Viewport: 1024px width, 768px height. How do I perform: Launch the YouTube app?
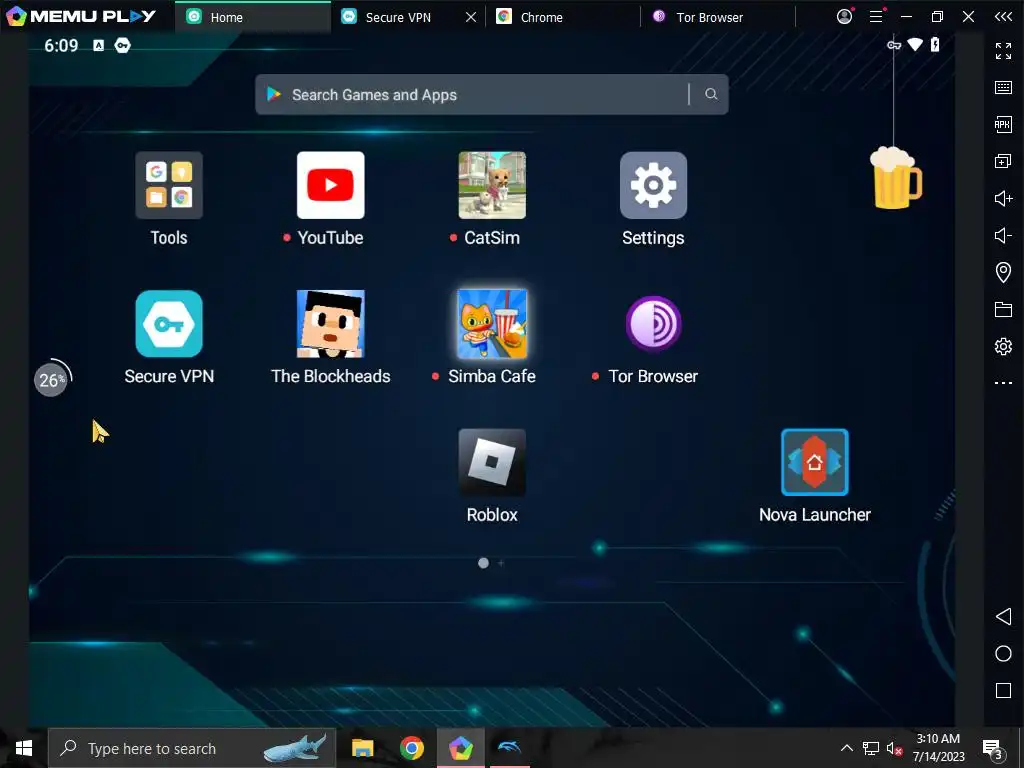tap(330, 185)
